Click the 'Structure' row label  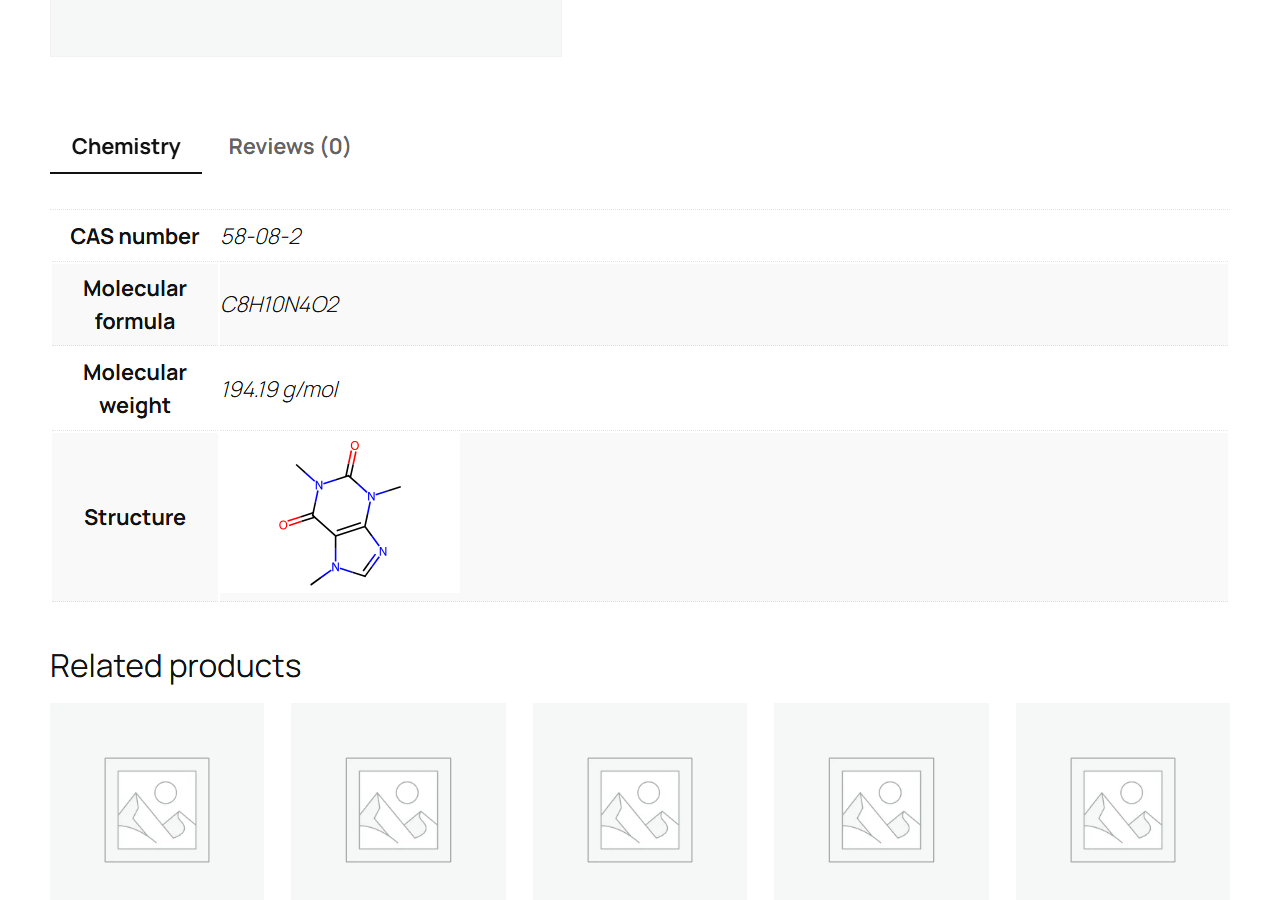(x=135, y=517)
